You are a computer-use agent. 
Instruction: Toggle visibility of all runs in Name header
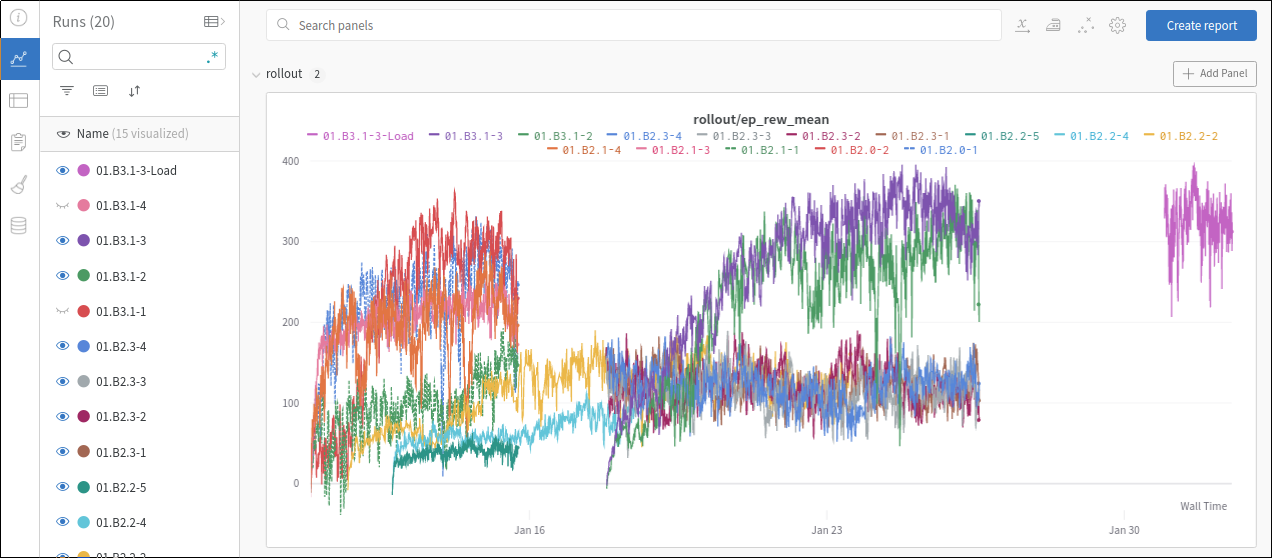point(63,134)
